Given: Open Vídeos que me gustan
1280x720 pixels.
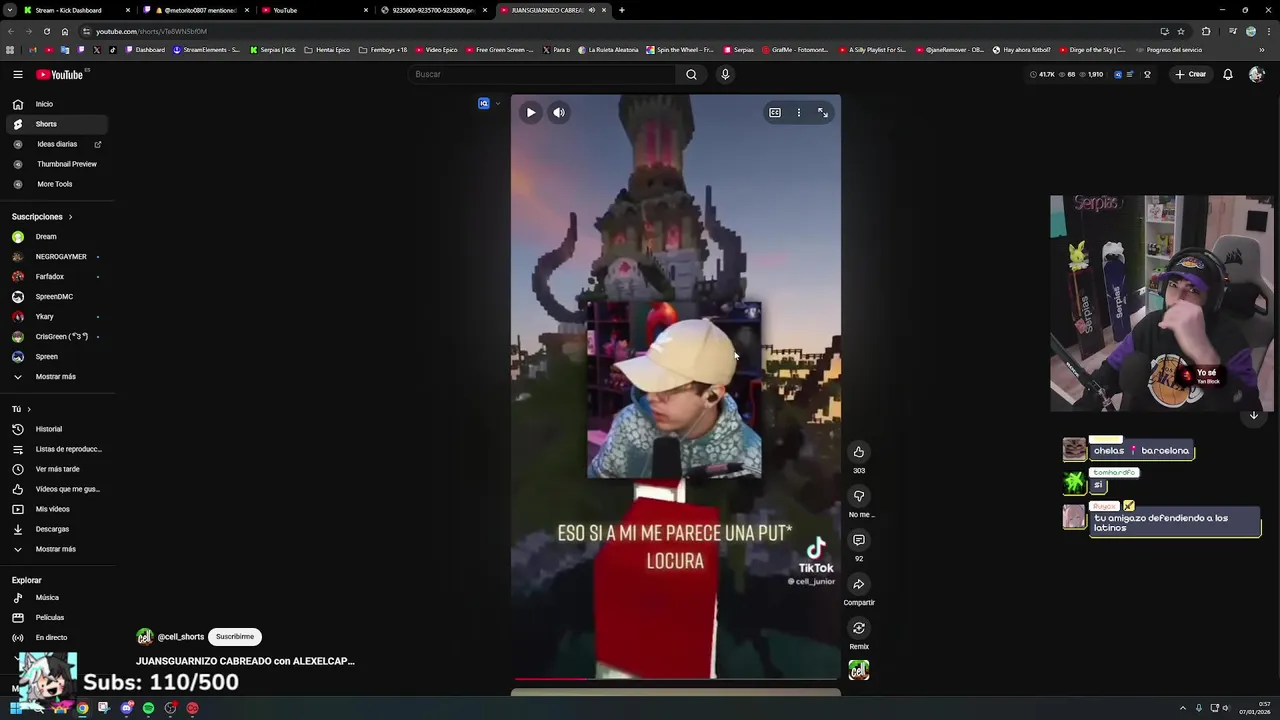Looking at the screenshot, I should pyautogui.click(x=56, y=489).
